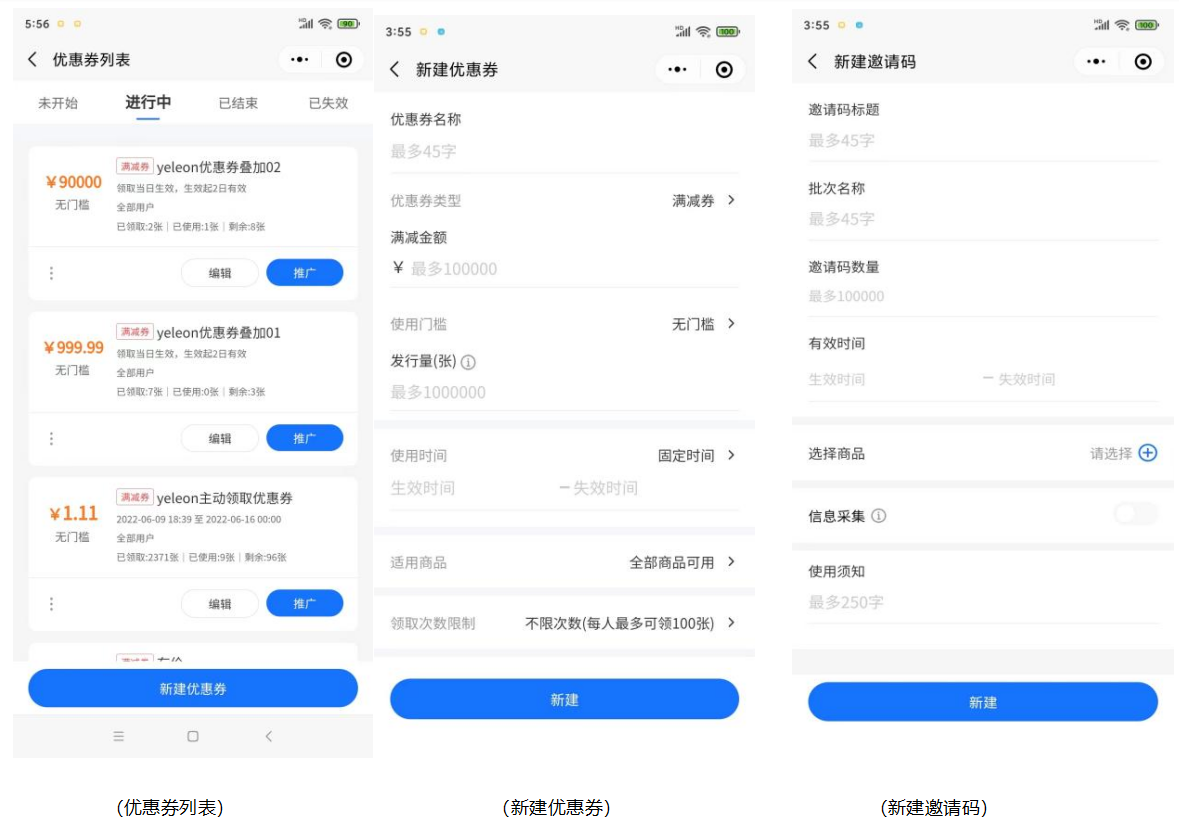The image size is (1179, 824).
Task: Tap 新建 on the 新建邀请码 screen
Action: tap(983, 702)
